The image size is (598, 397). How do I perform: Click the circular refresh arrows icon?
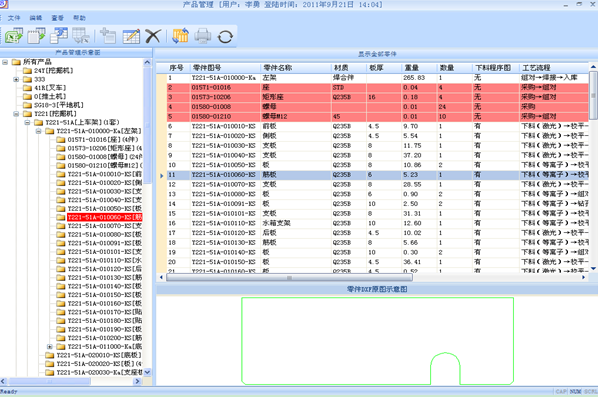[225, 37]
